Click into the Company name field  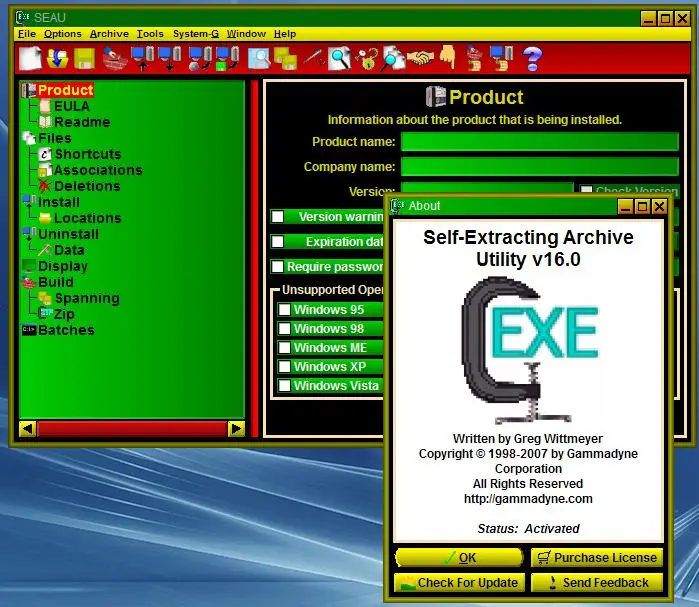click(x=539, y=167)
